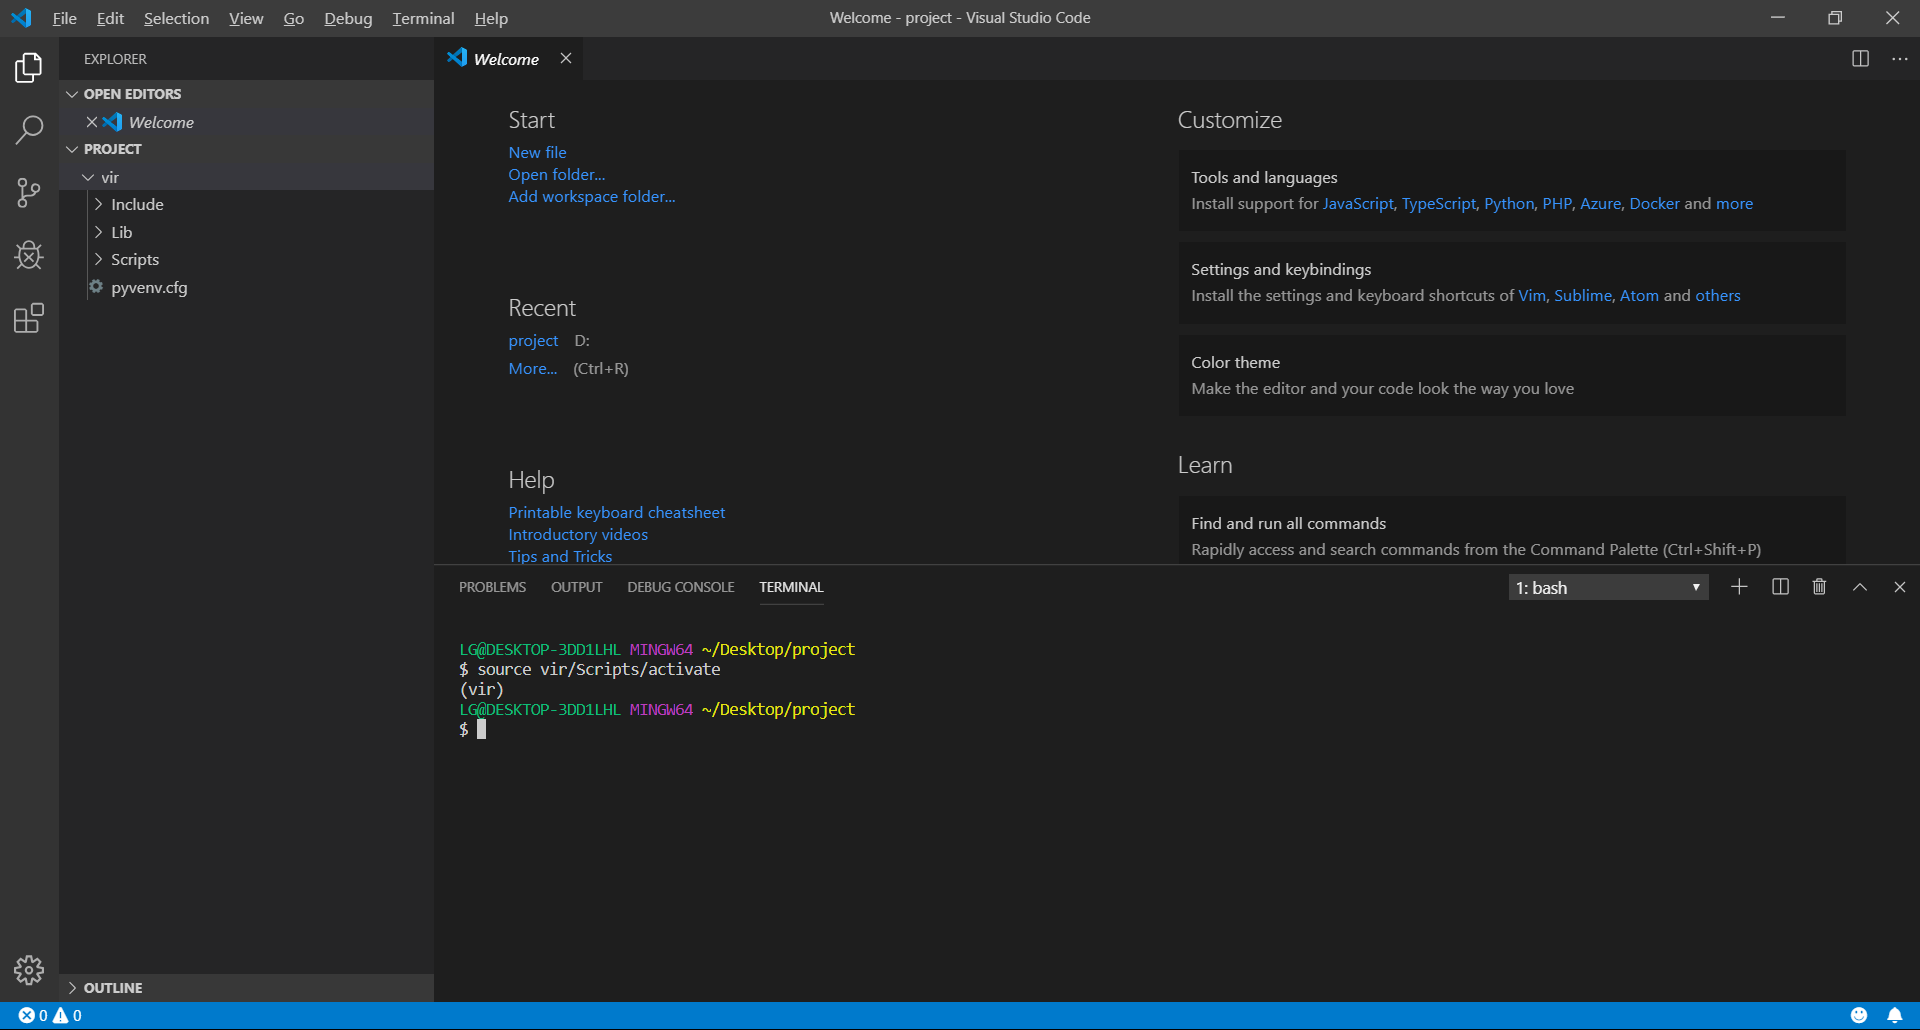The image size is (1920, 1030).
Task: Open Printable keyboard cheatsheet link
Action: pos(617,512)
